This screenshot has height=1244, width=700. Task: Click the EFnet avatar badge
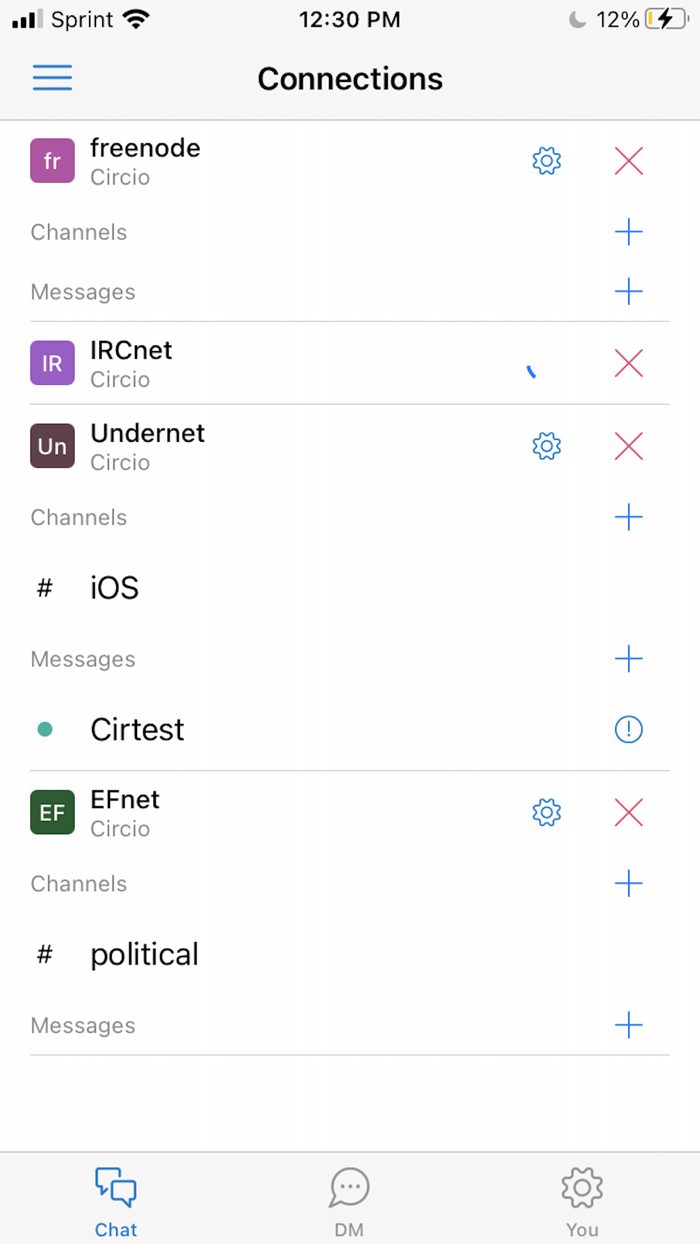(51, 813)
